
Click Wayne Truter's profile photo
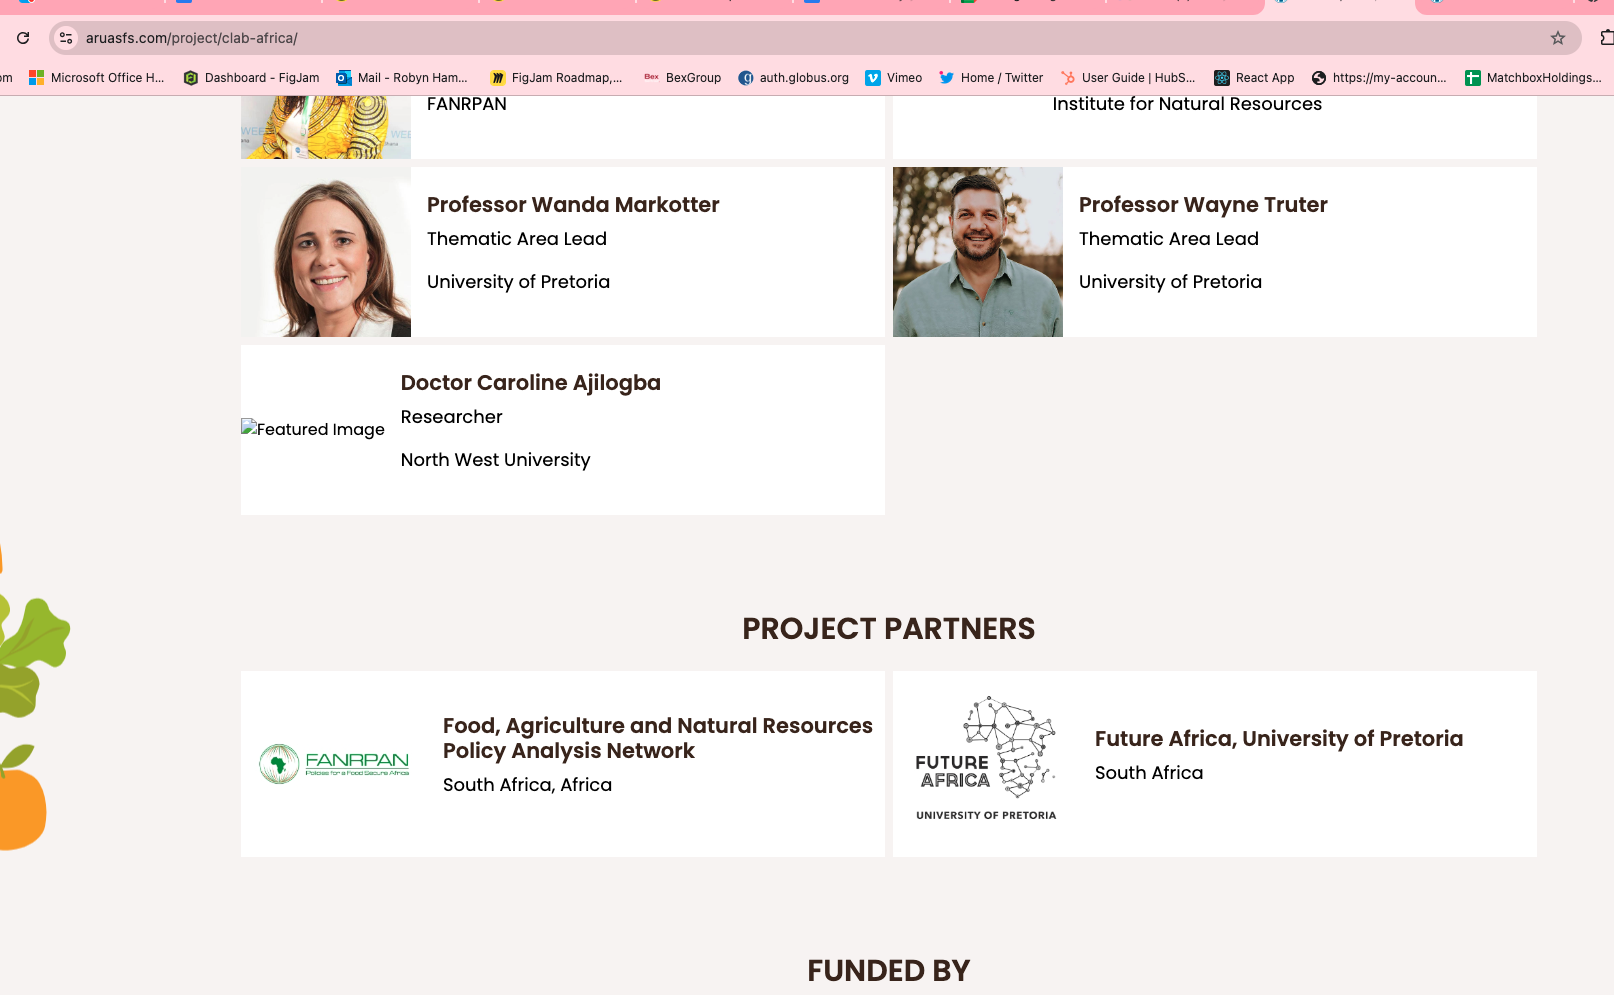(x=977, y=252)
